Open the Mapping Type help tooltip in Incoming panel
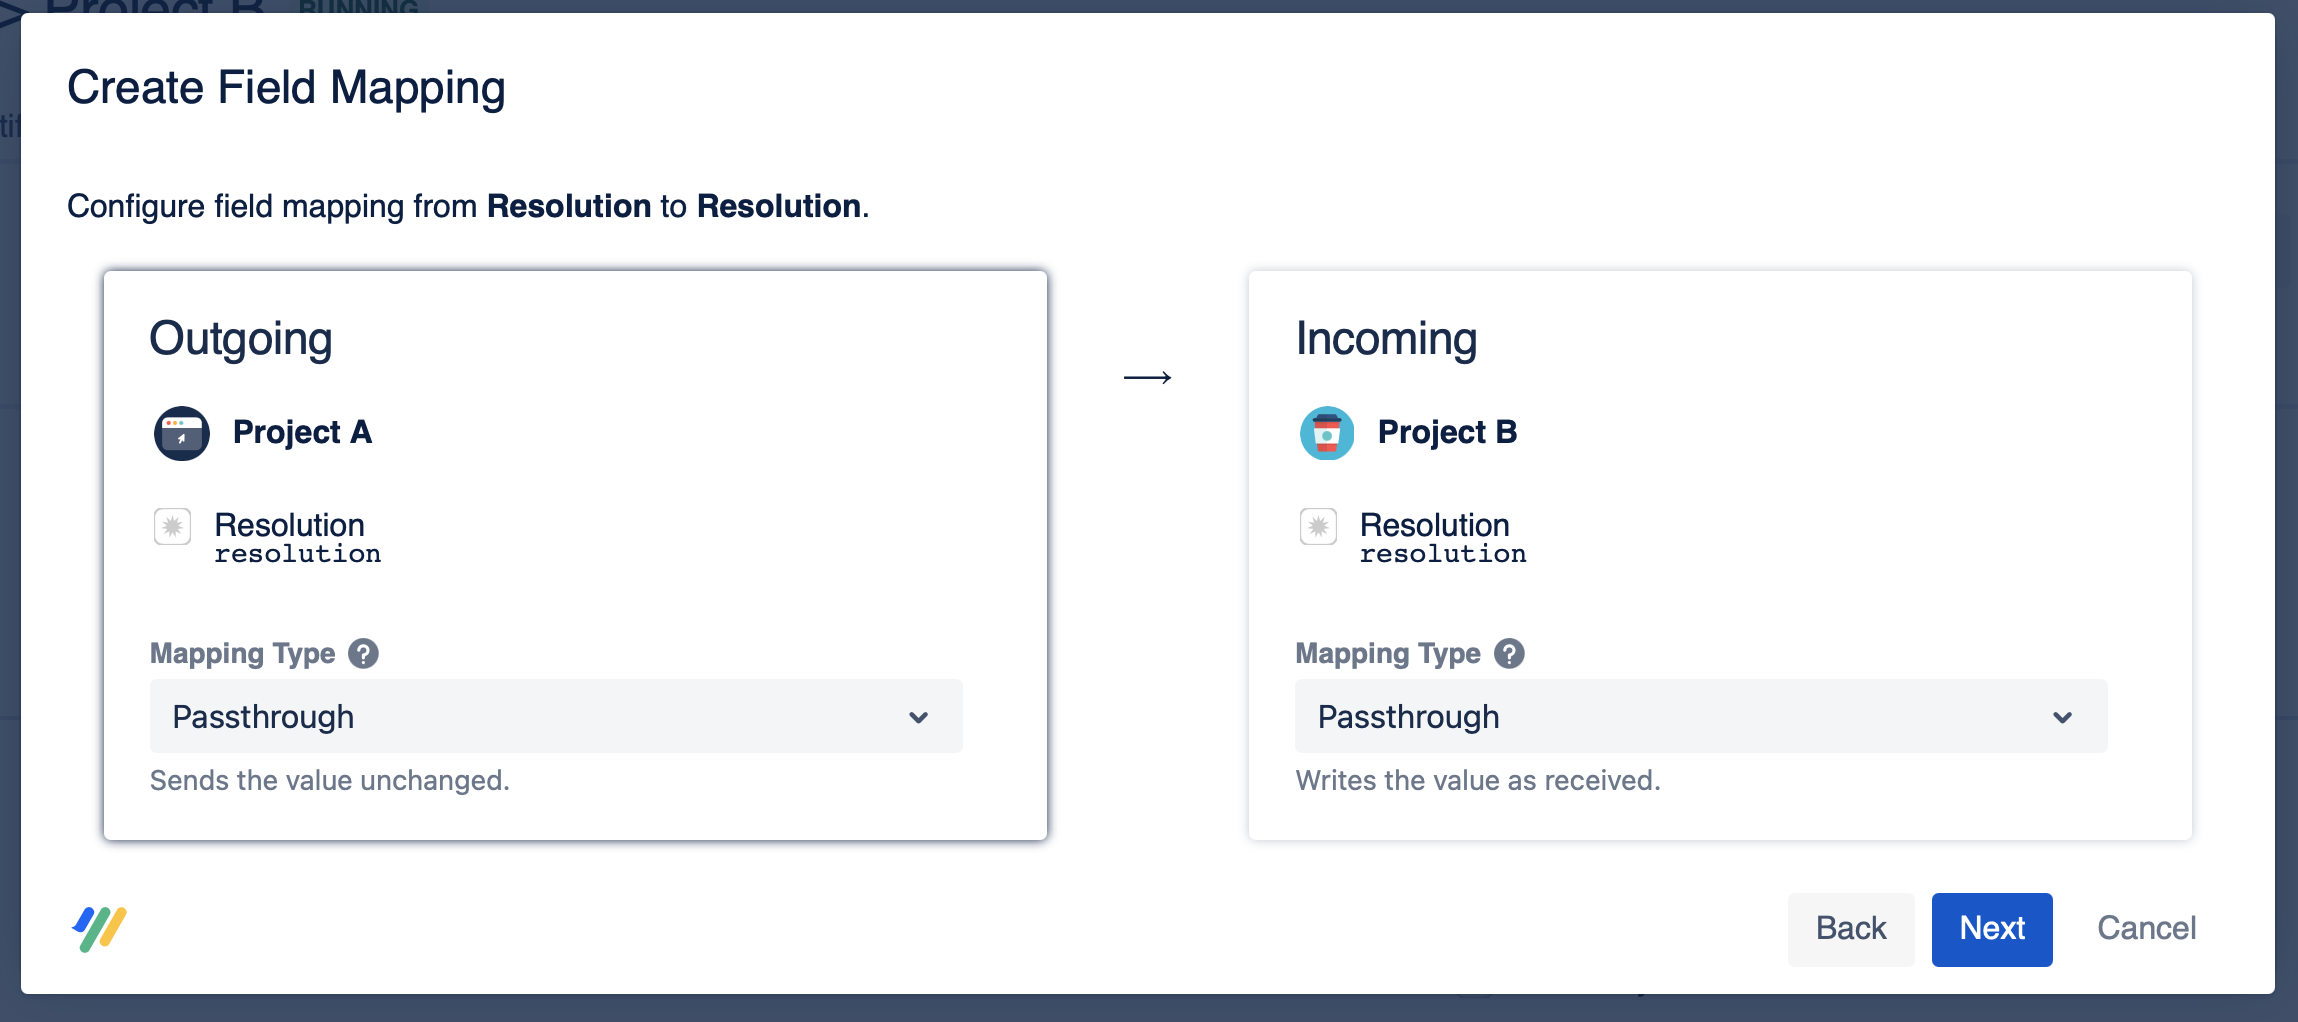The width and height of the screenshot is (2298, 1022). point(1511,653)
